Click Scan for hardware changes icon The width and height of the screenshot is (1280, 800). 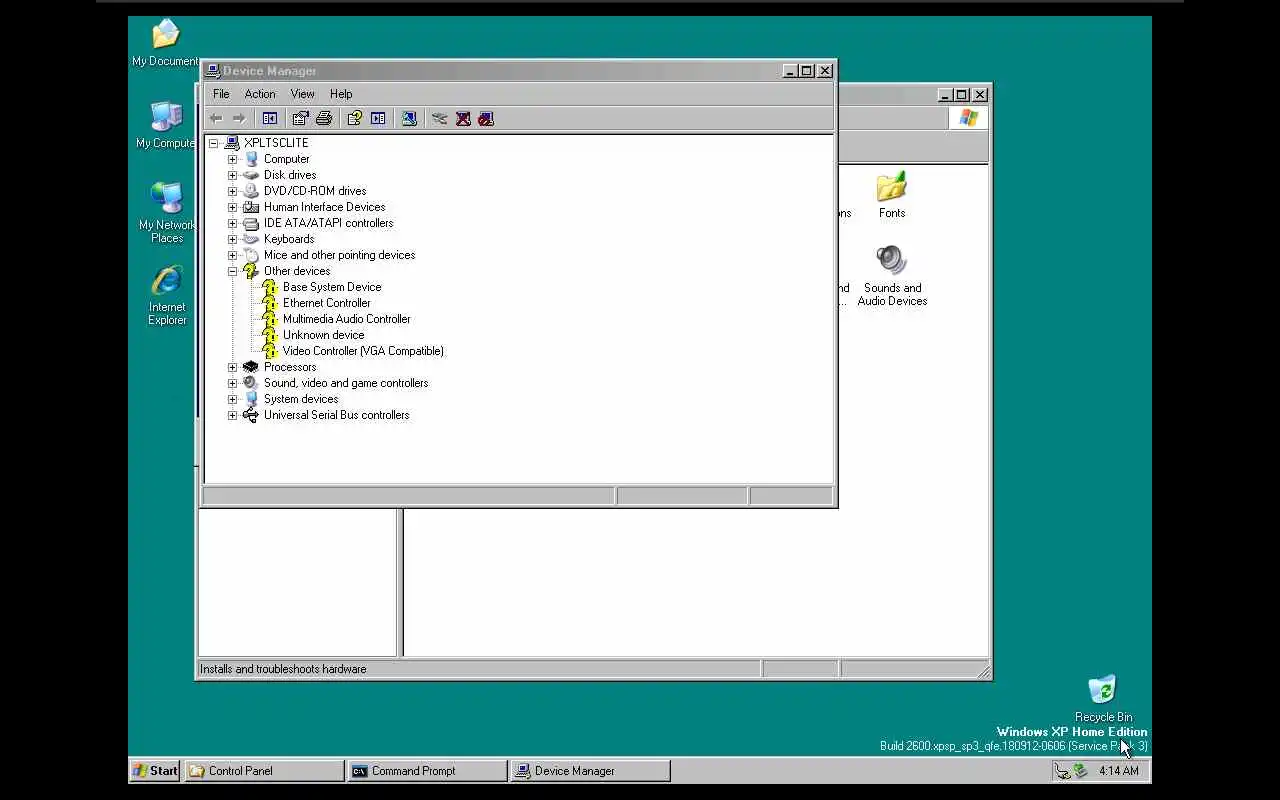(x=409, y=118)
